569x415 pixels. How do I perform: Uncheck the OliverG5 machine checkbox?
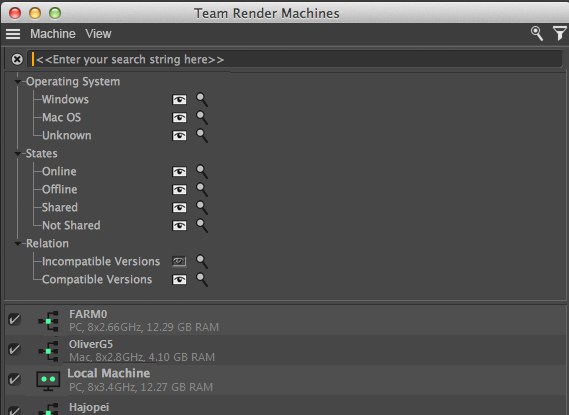coord(14,350)
